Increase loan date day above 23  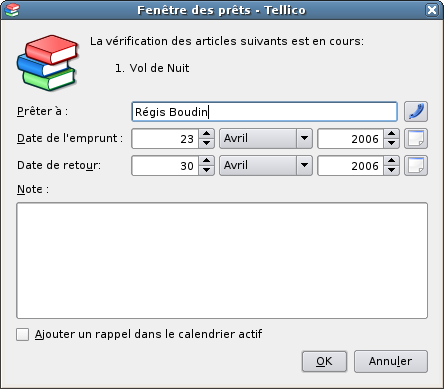tap(207, 134)
